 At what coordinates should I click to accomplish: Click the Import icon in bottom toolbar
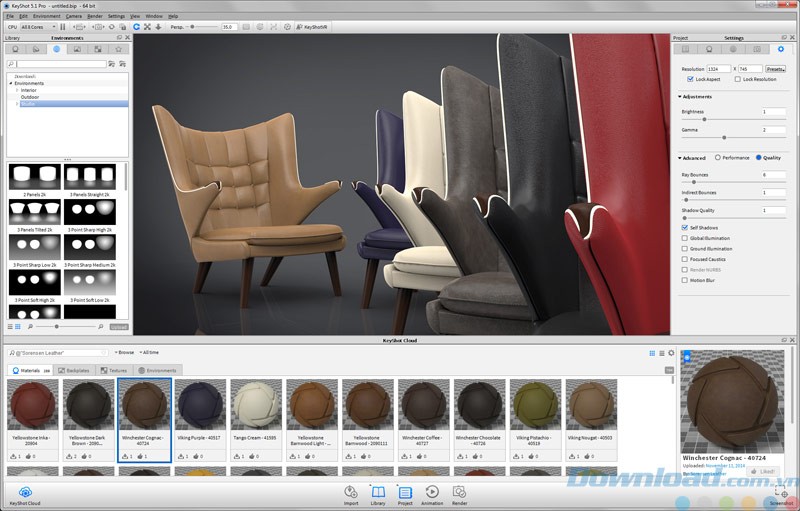pyautogui.click(x=351, y=492)
